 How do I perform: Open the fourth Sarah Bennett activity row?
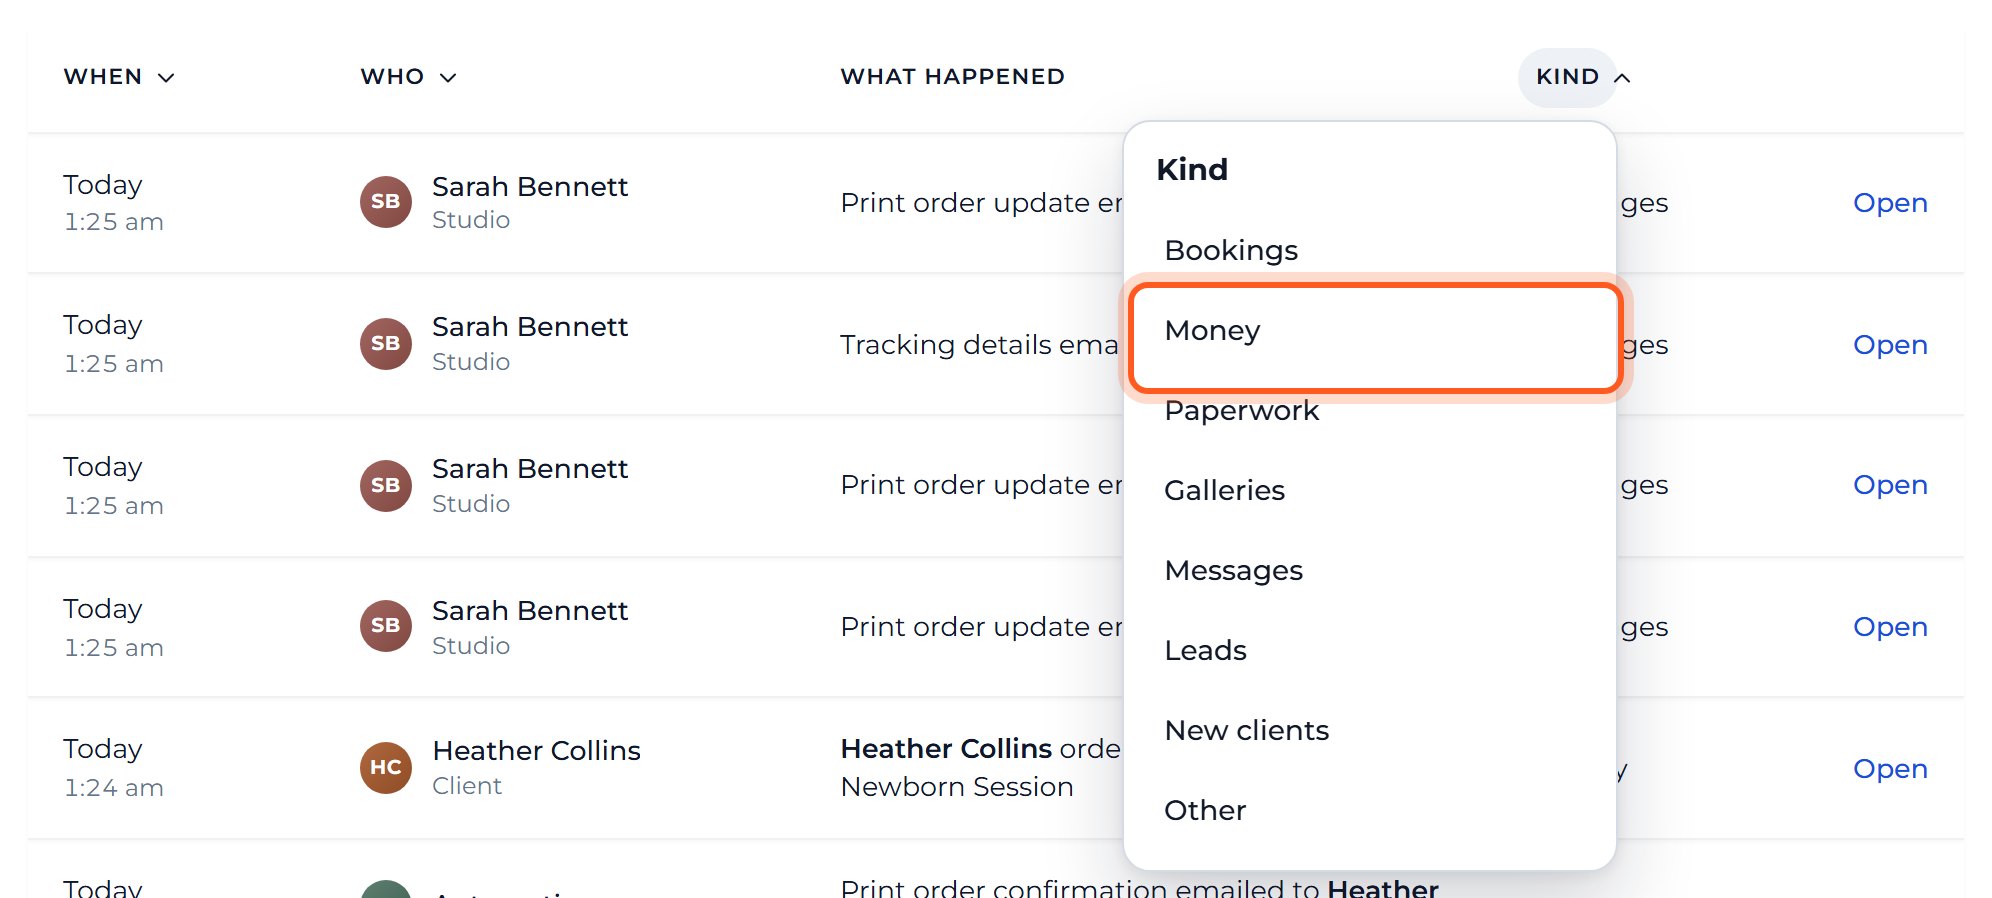(1890, 626)
